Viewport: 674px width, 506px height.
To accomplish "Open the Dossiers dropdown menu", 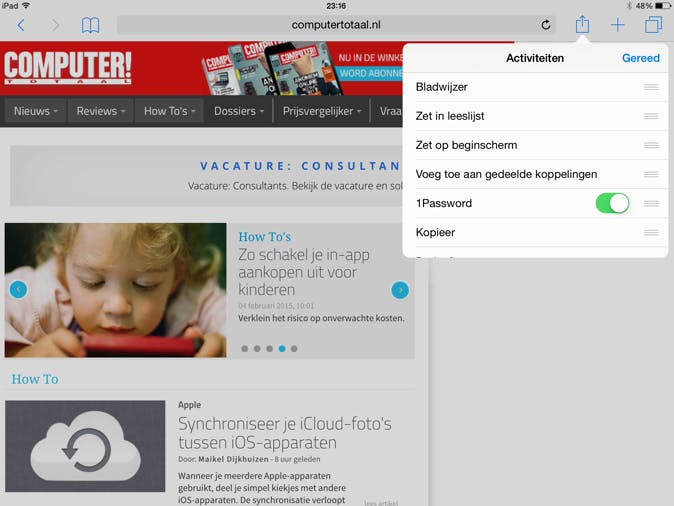I will (x=239, y=111).
